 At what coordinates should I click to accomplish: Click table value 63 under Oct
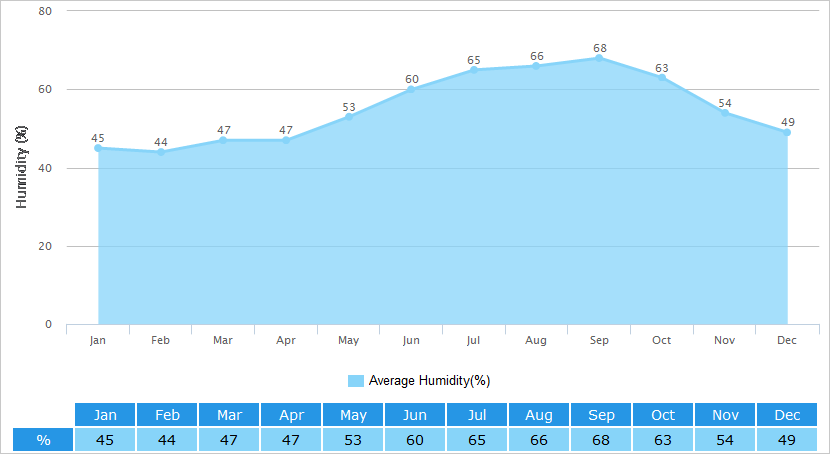coord(662,440)
